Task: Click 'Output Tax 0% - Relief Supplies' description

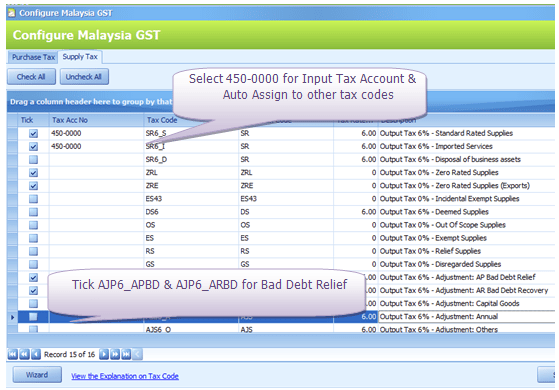Action: coord(430,251)
